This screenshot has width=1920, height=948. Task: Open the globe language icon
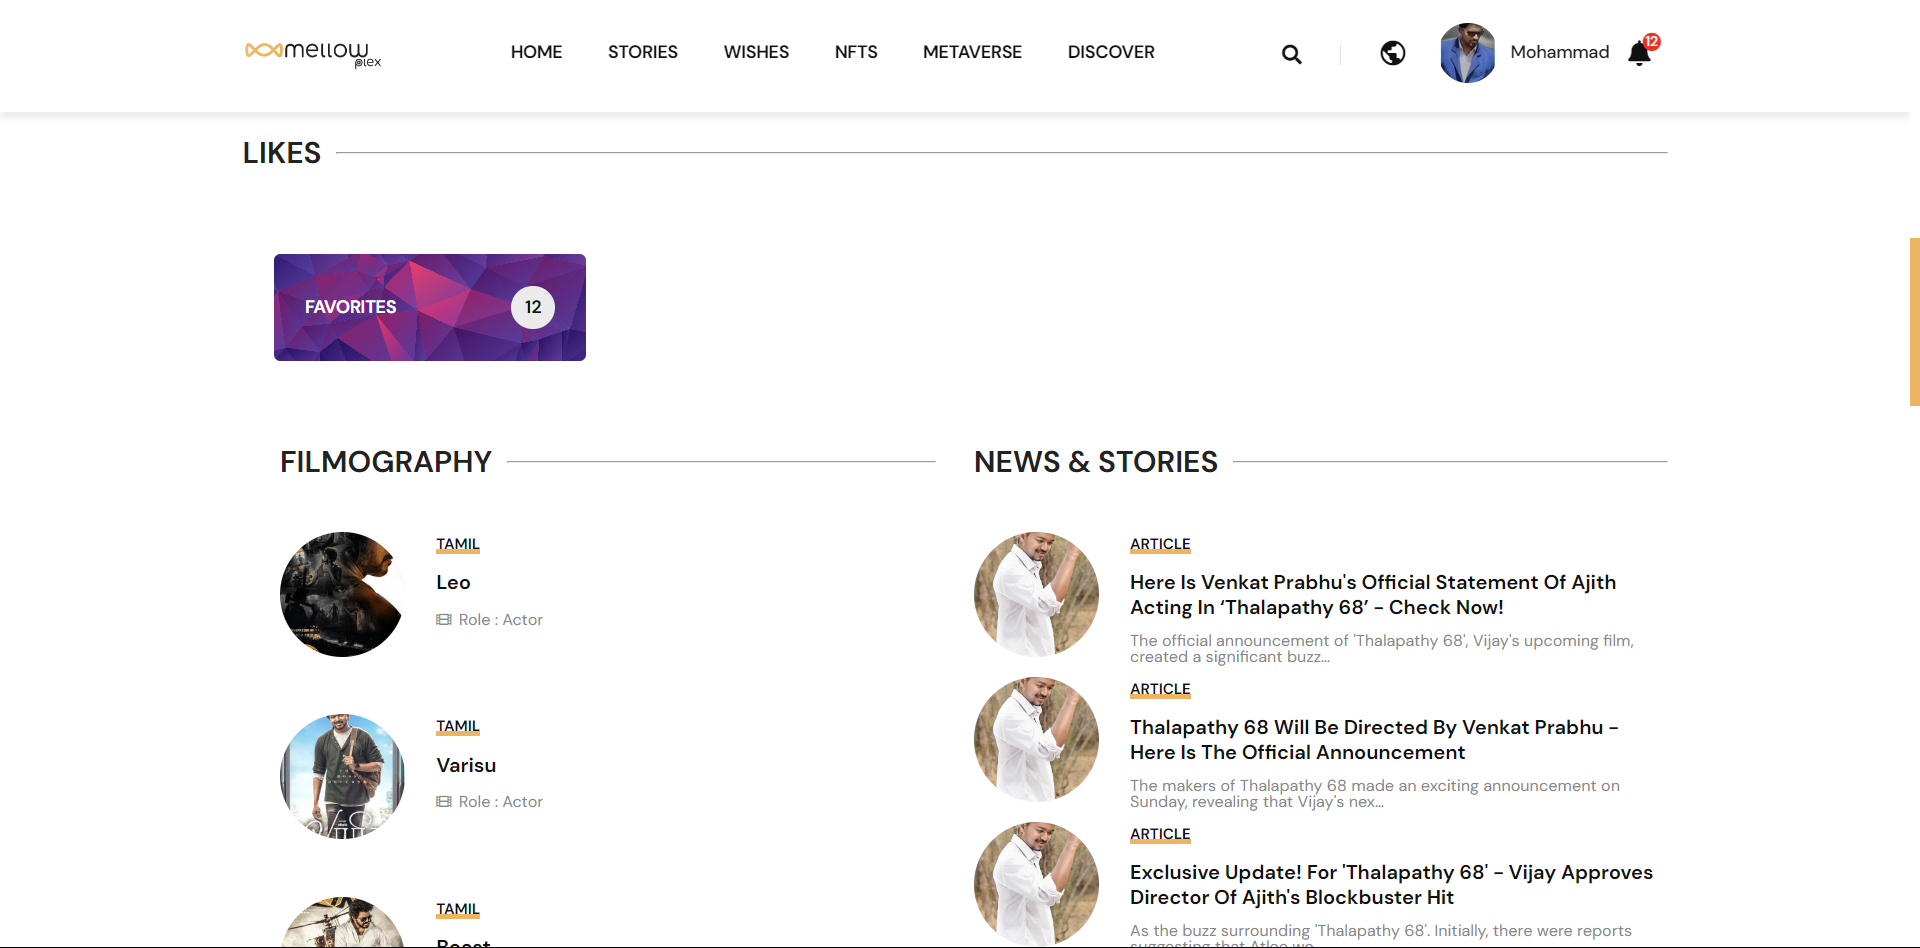1392,53
